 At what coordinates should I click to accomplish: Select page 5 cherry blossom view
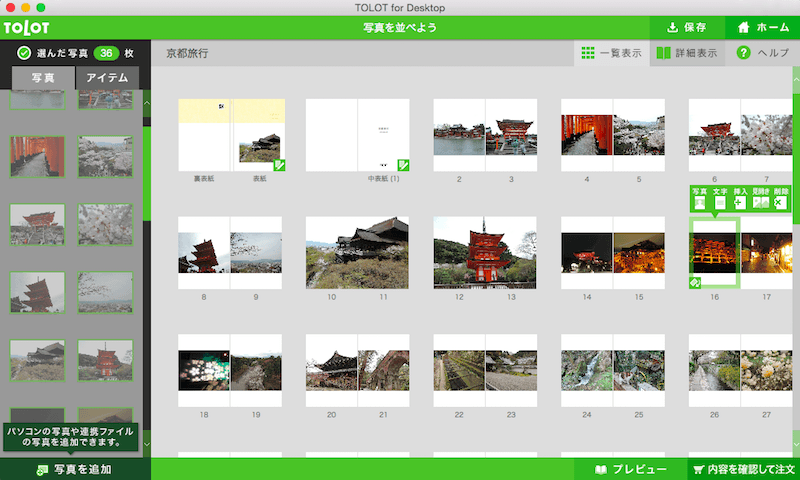(639, 135)
